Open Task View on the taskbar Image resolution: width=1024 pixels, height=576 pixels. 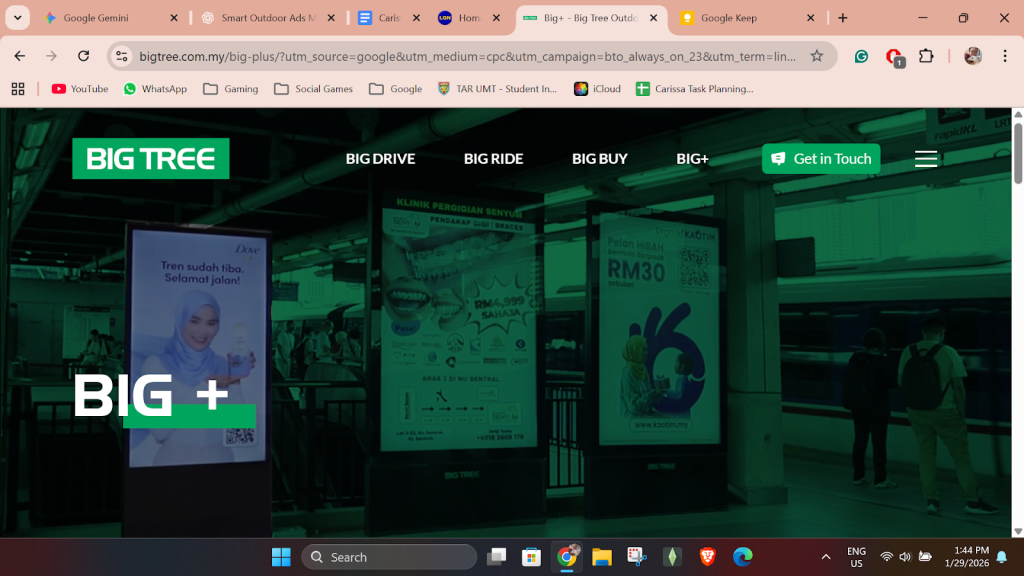pos(496,557)
